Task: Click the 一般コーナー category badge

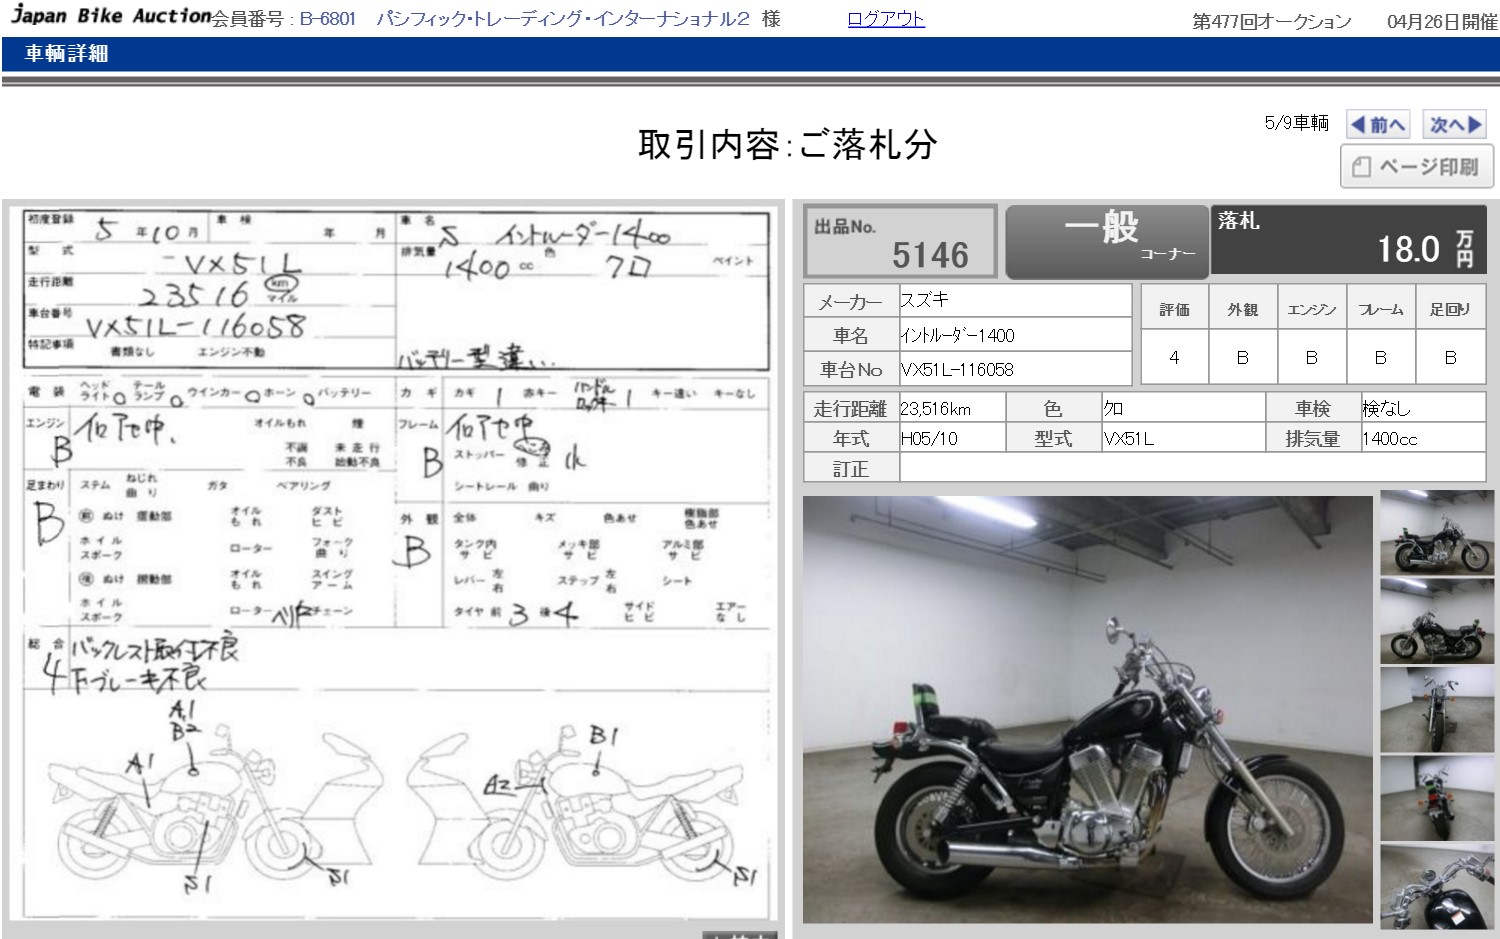Action: [1106, 241]
